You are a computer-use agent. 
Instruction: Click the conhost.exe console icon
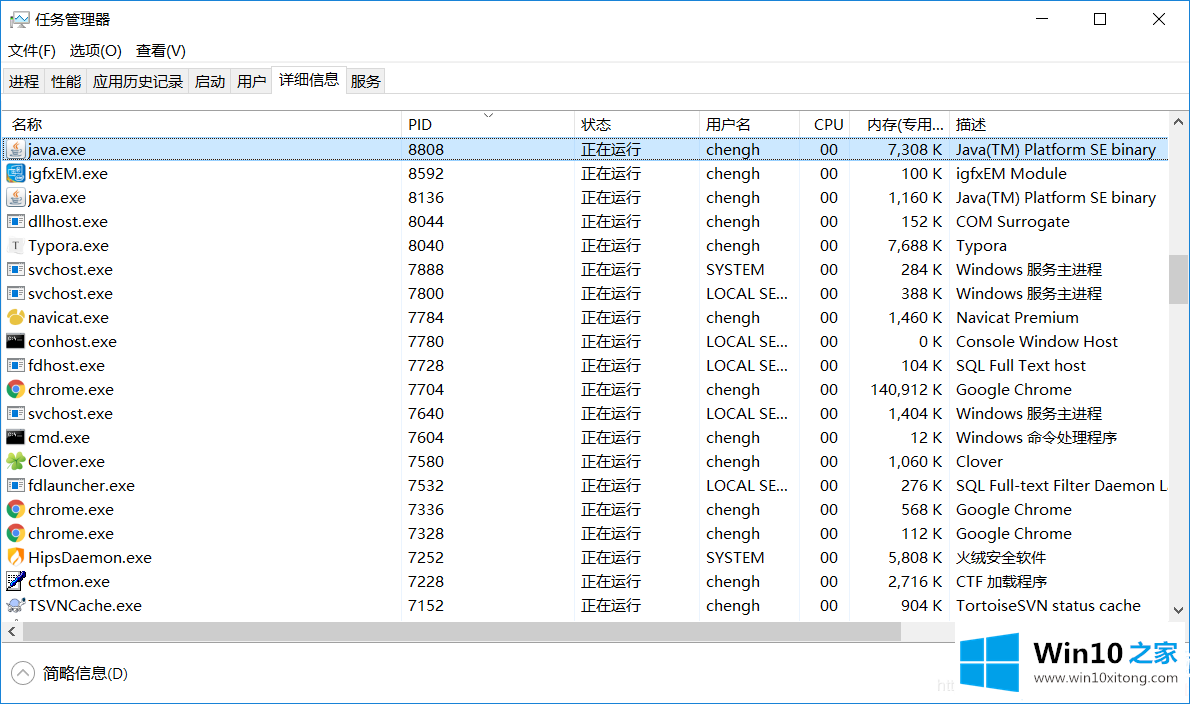pyautogui.click(x=15, y=341)
